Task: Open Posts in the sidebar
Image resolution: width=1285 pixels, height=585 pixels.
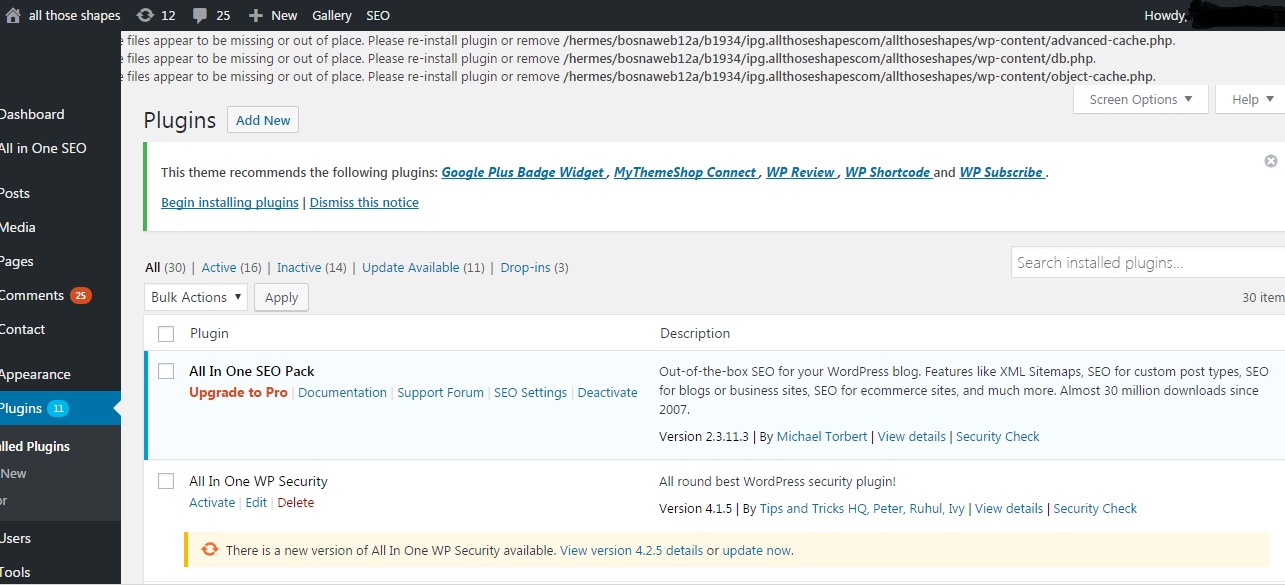Action: tap(15, 193)
